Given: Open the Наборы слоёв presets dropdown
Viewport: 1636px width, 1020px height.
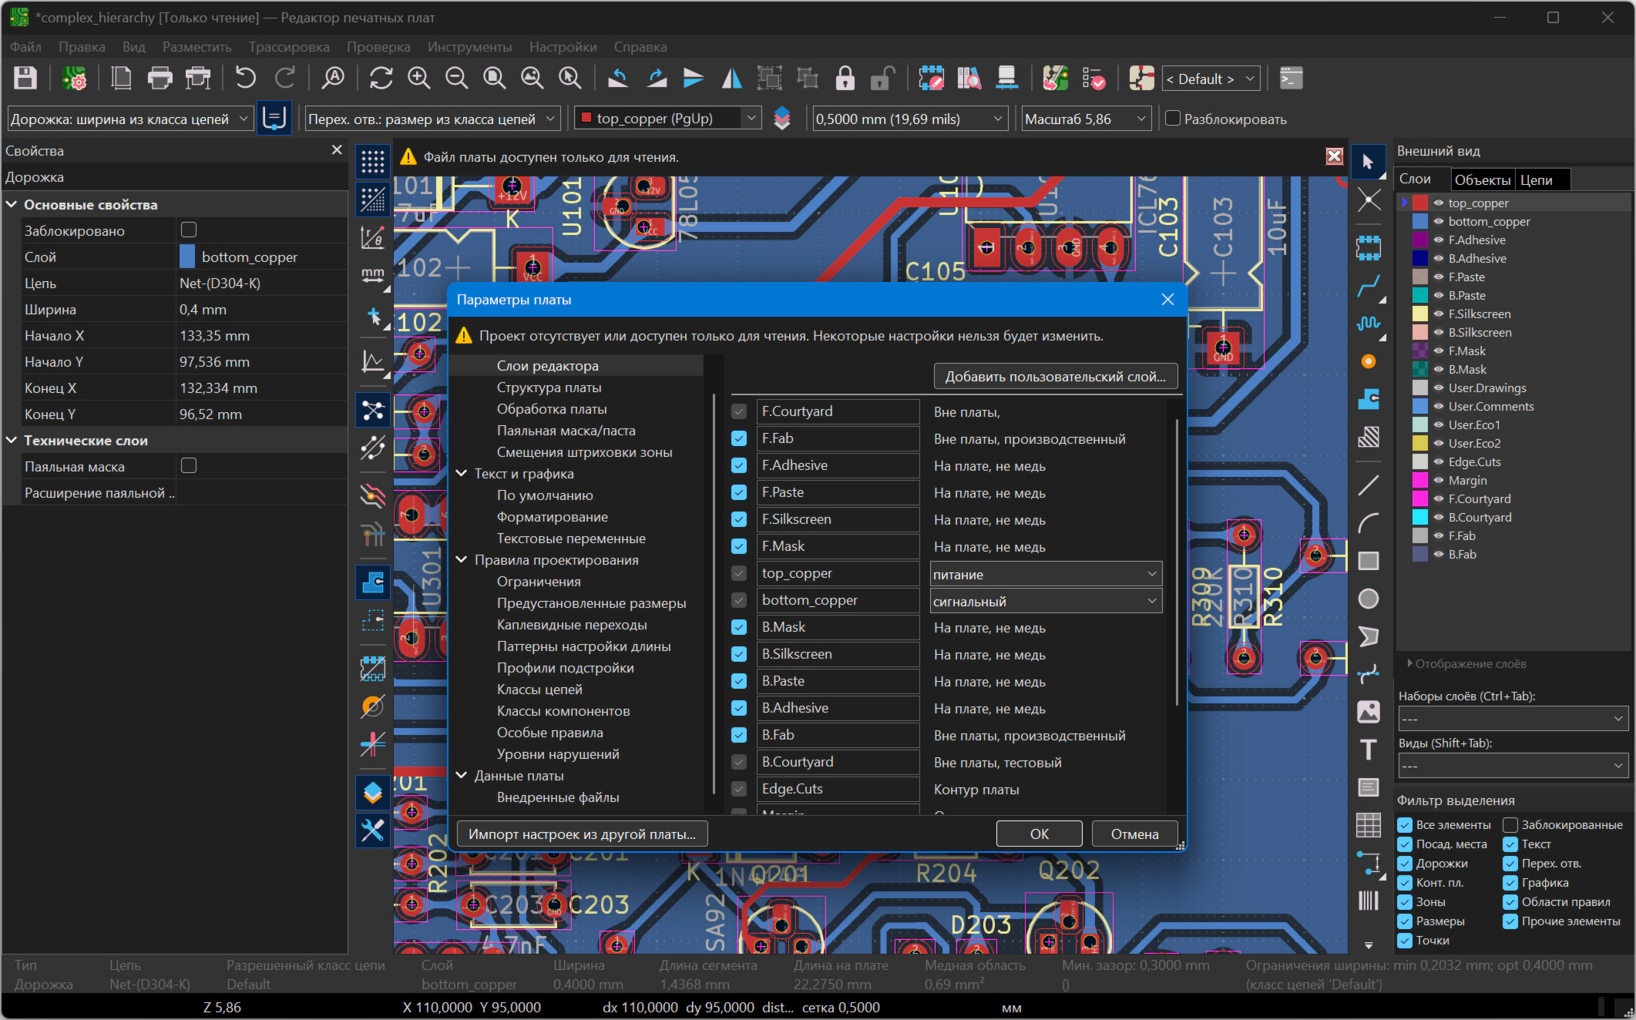Looking at the screenshot, I should tap(1512, 719).
